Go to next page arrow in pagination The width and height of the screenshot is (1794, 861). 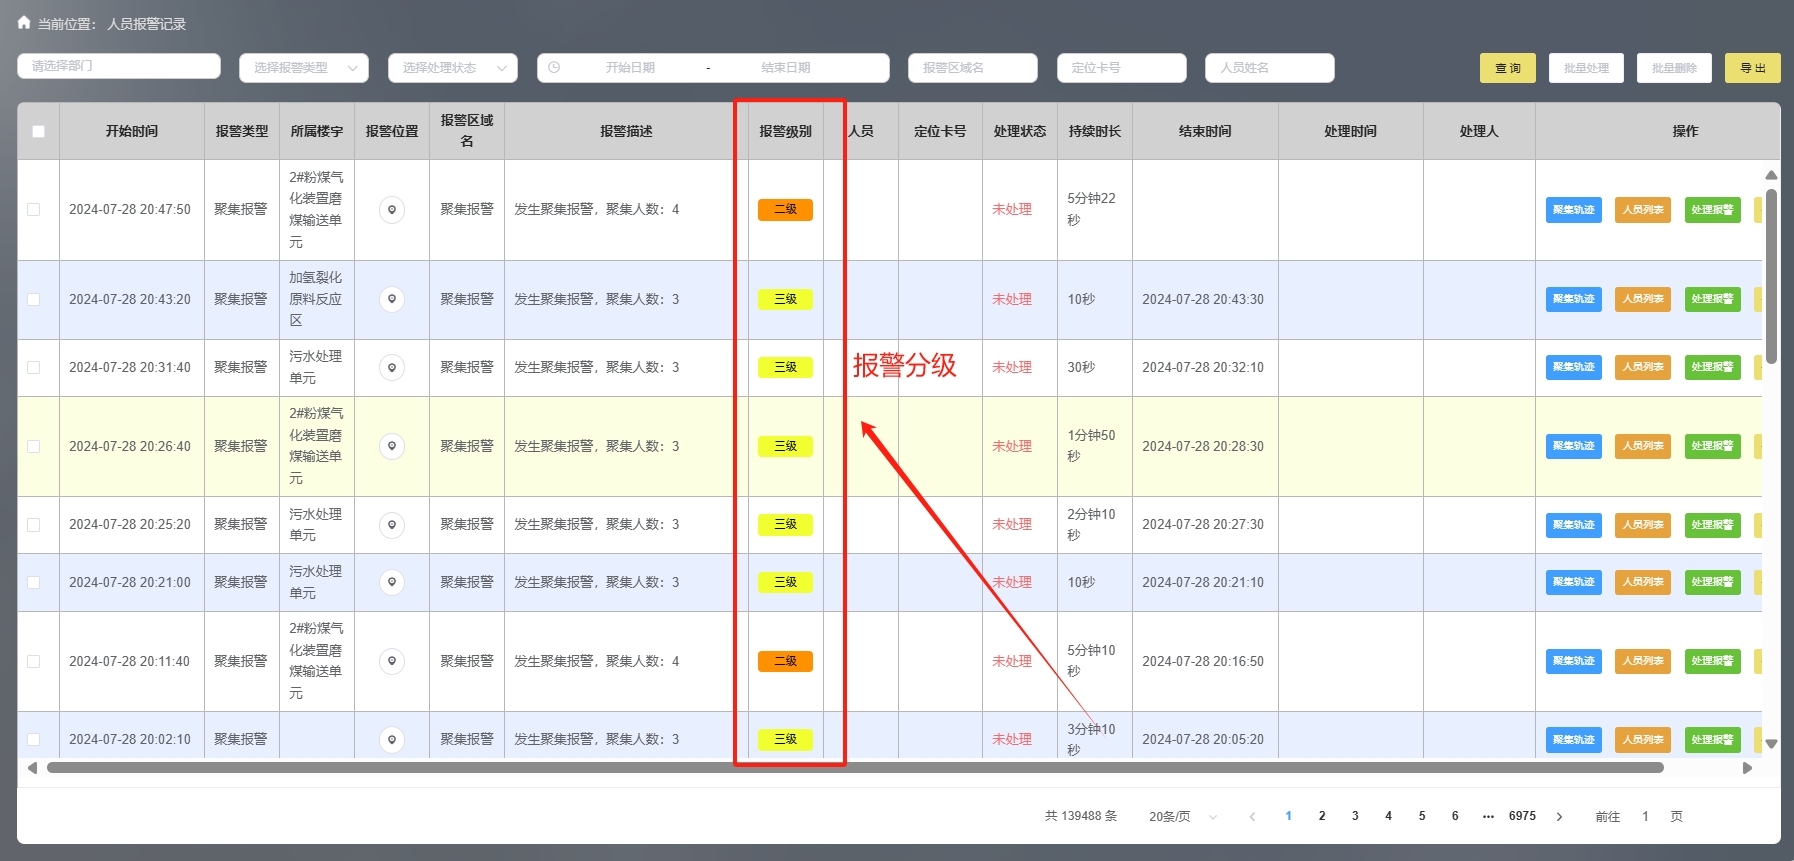point(1559,817)
